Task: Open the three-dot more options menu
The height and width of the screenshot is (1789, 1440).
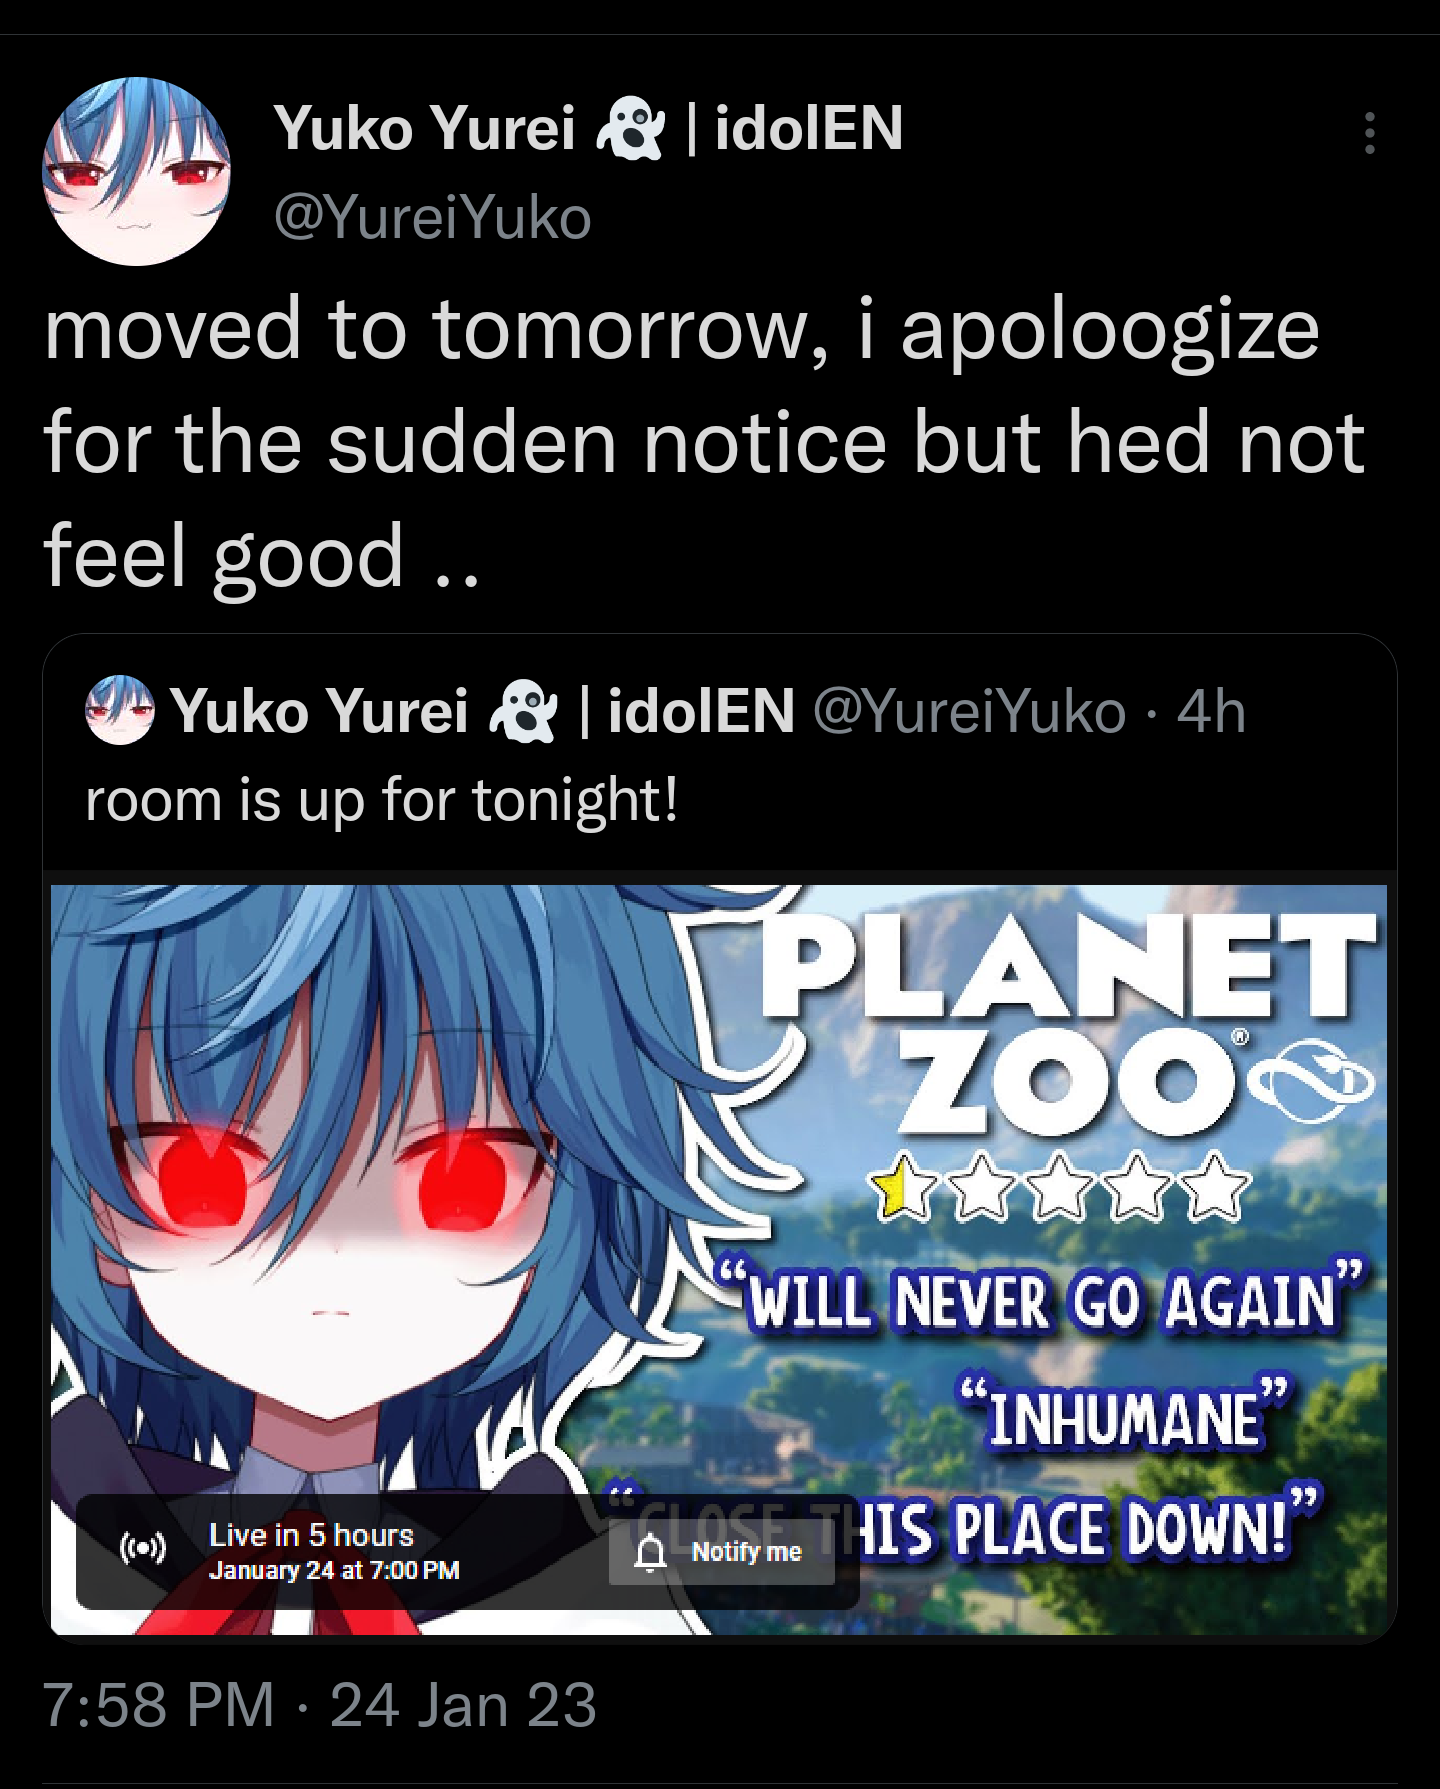Action: [x=1369, y=133]
